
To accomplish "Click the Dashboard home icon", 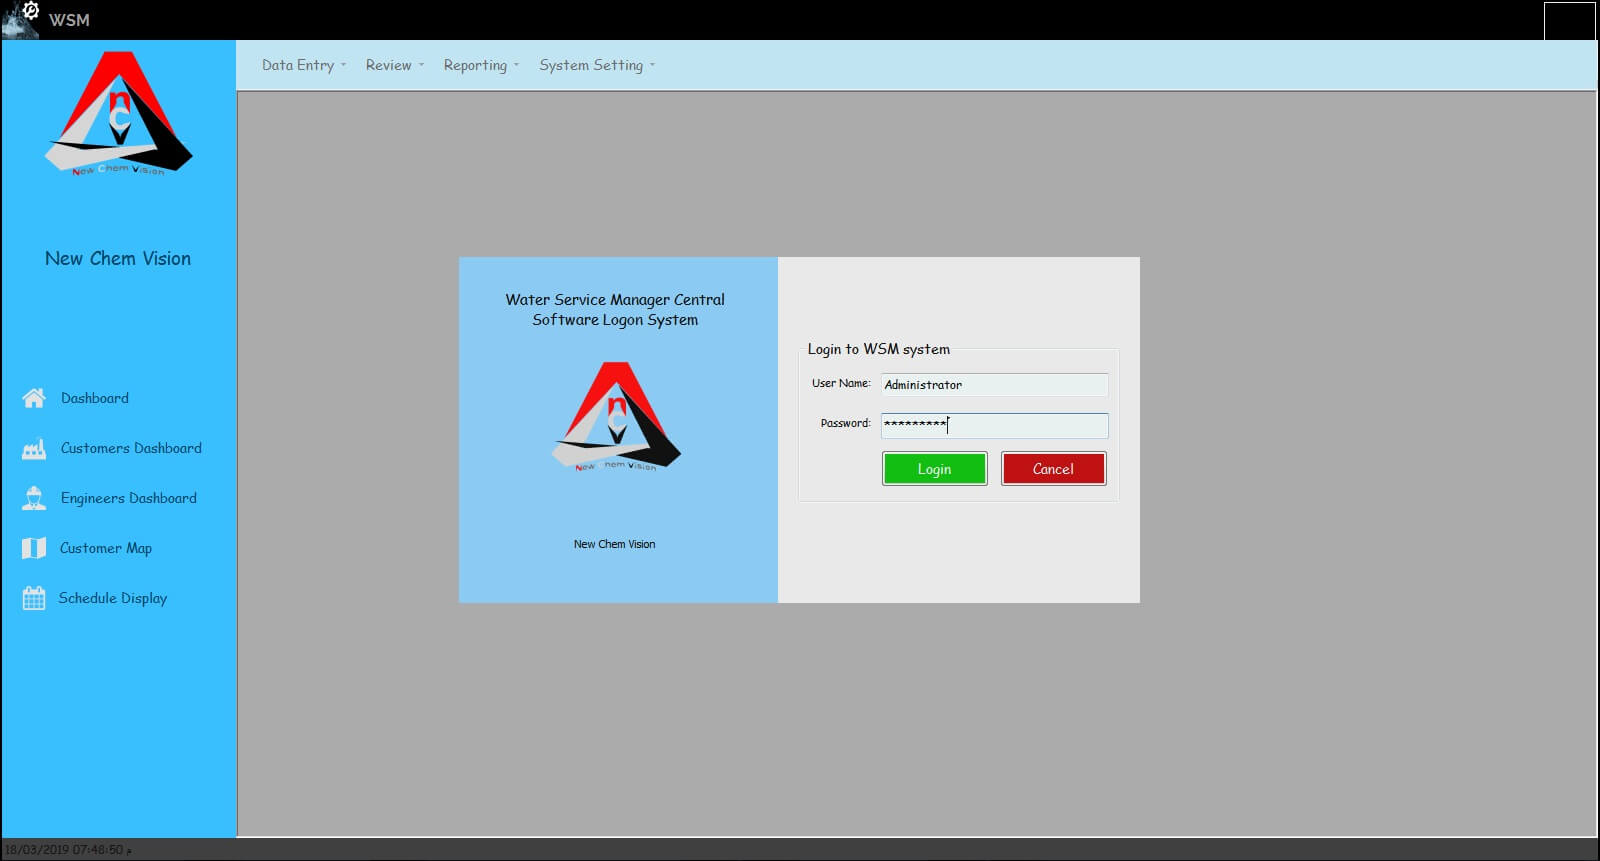I will (34, 398).
